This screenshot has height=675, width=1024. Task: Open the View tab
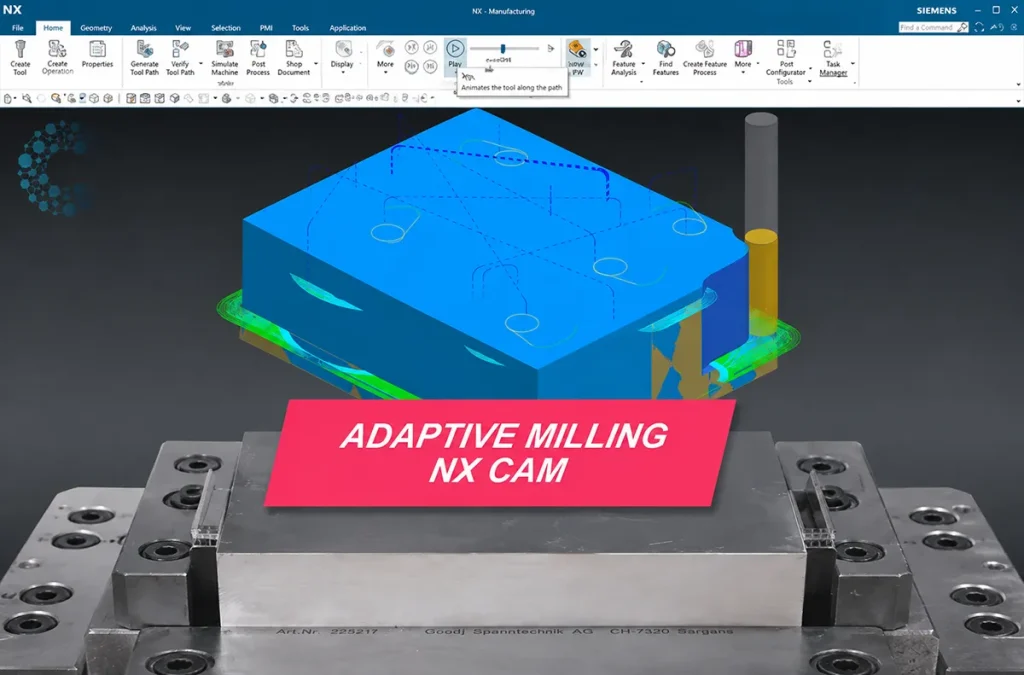[x=183, y=28]
